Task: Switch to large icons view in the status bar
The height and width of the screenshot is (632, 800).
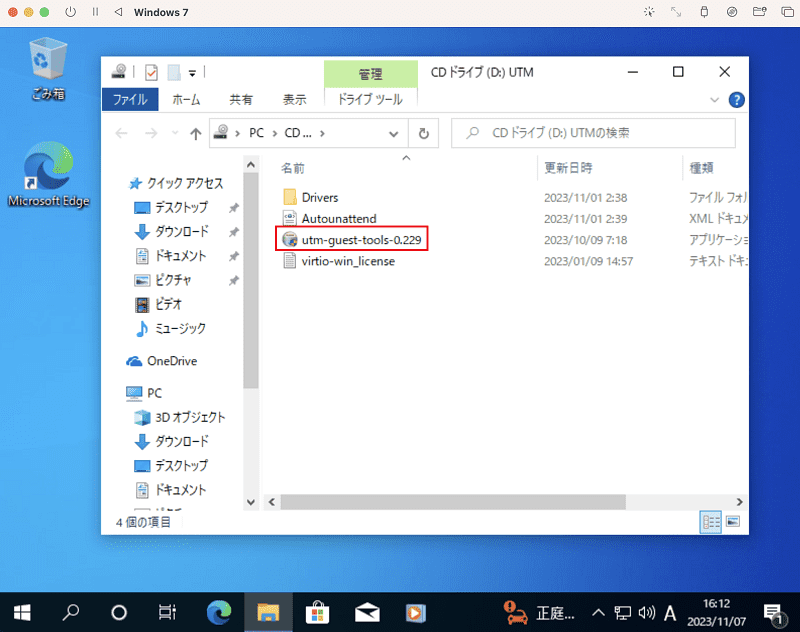Action: click(x=733, y=522)
